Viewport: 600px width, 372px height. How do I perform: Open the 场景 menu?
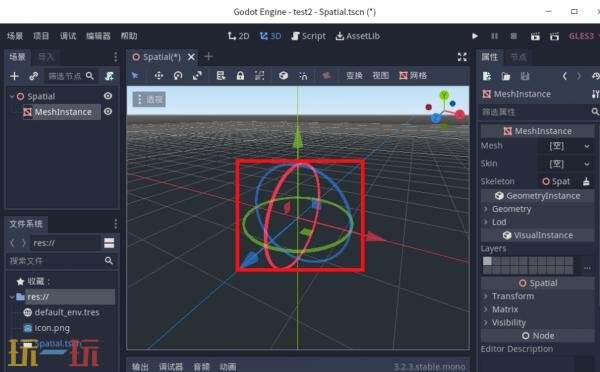[x=15, y=36]
